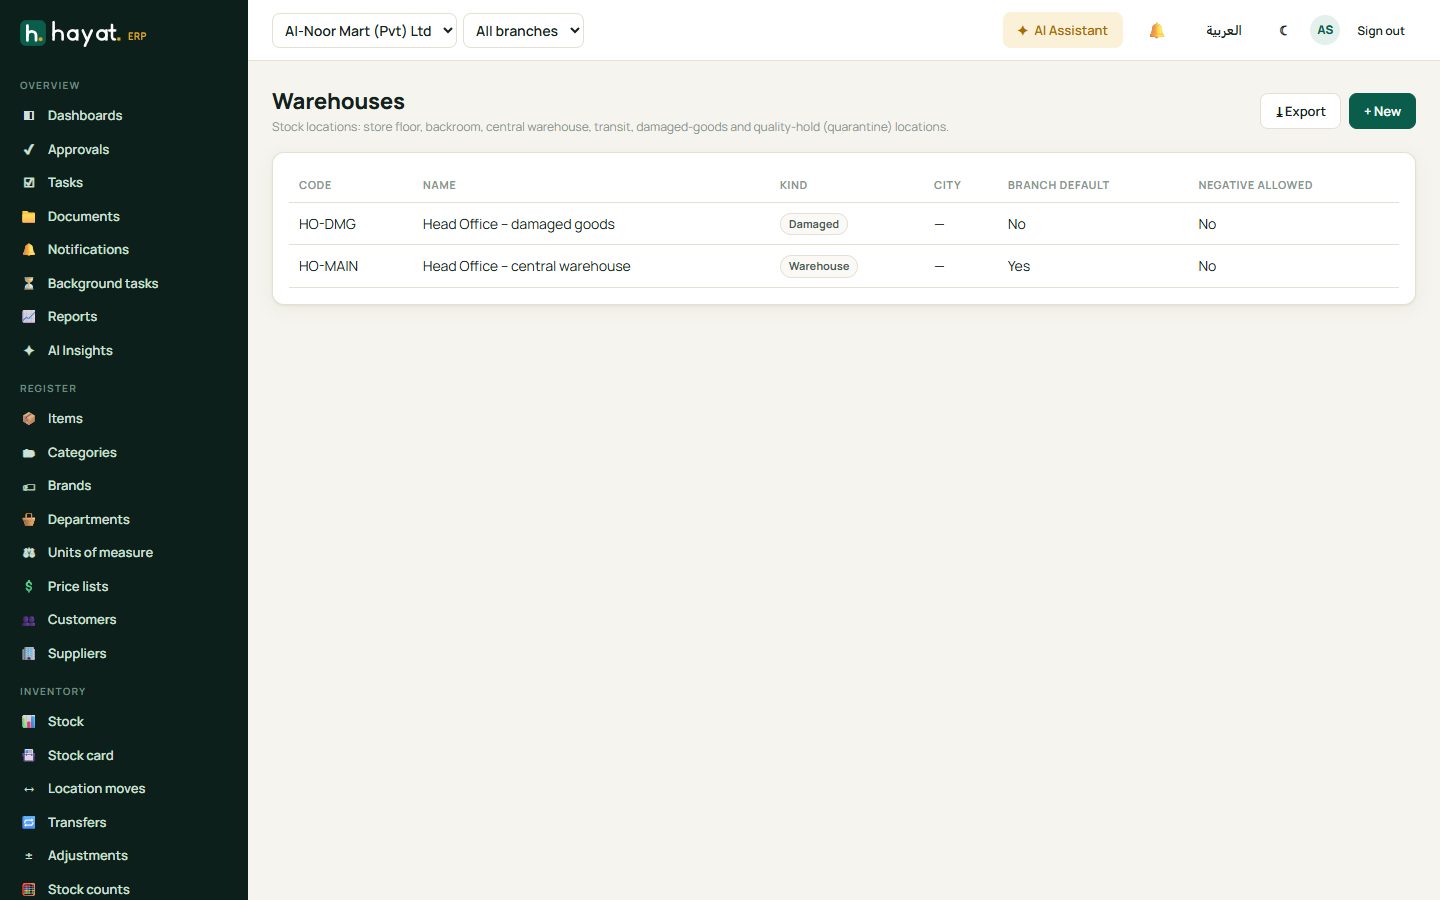1440x900 pixels.
Task: Create a new warehouse with New button
Action: click(x=1382, y=111)
